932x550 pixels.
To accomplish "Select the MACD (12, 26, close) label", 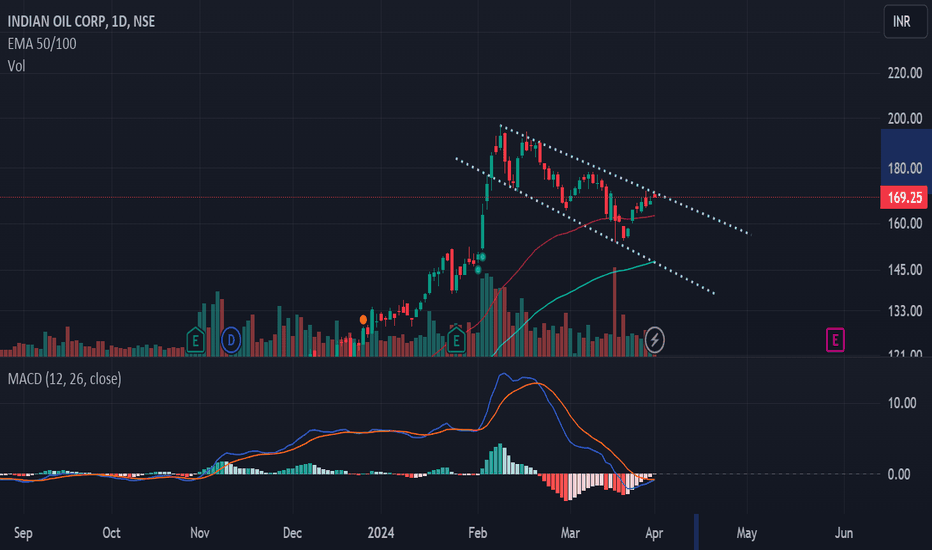I will coord(64,379).
